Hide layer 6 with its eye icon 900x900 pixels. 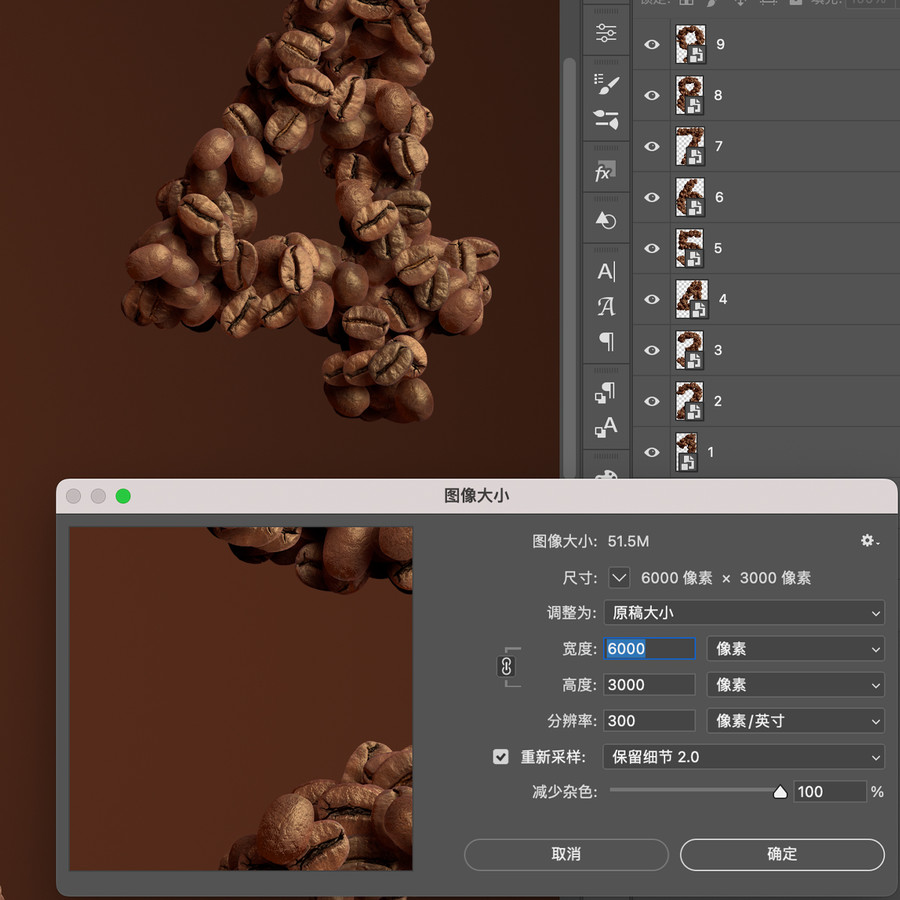point(651,197)
